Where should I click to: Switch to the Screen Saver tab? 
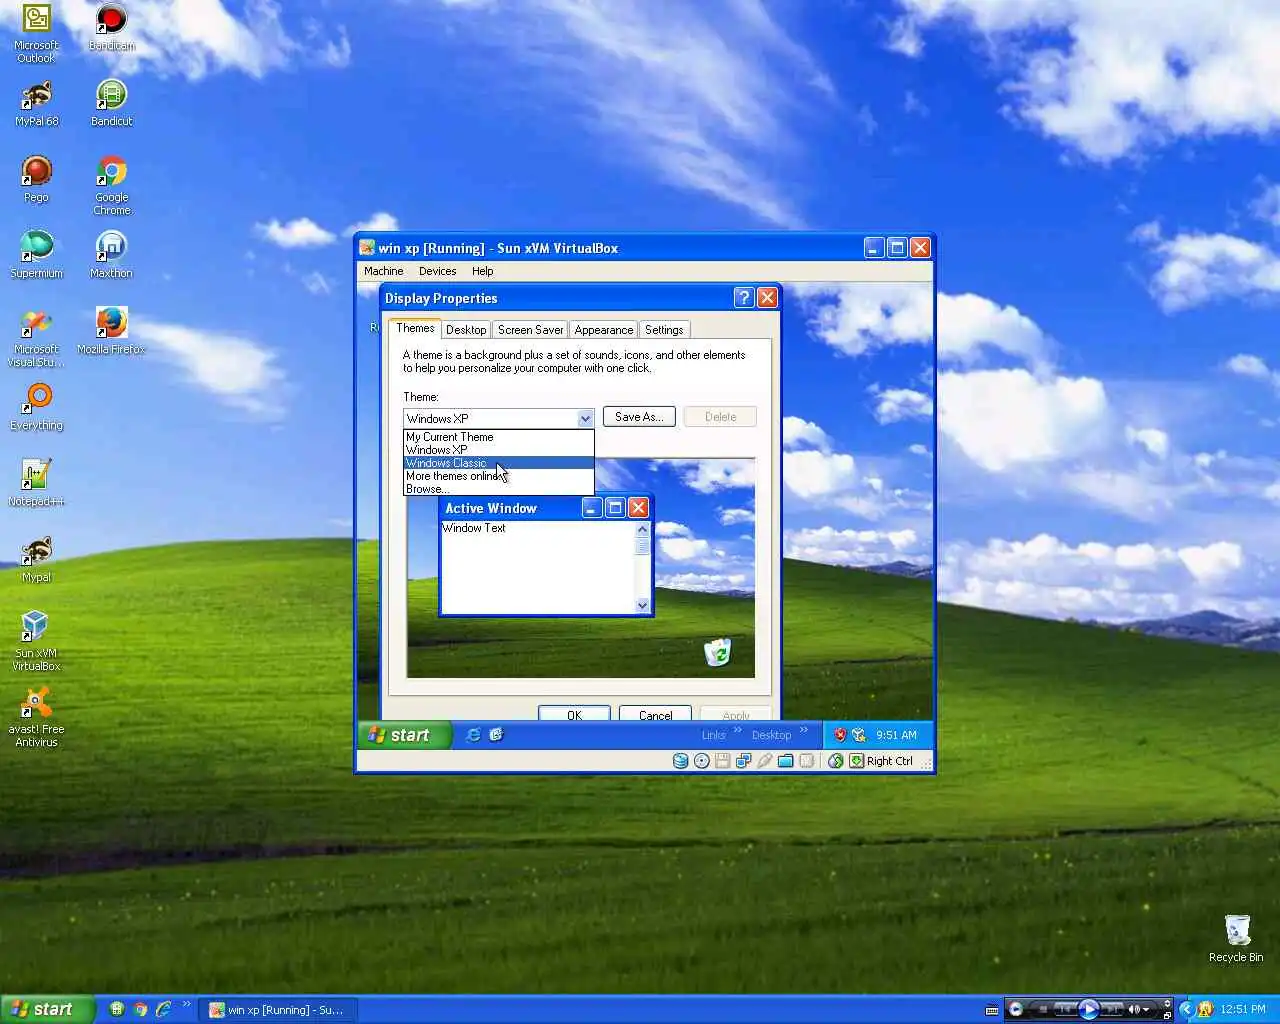(x=530, y=330)
